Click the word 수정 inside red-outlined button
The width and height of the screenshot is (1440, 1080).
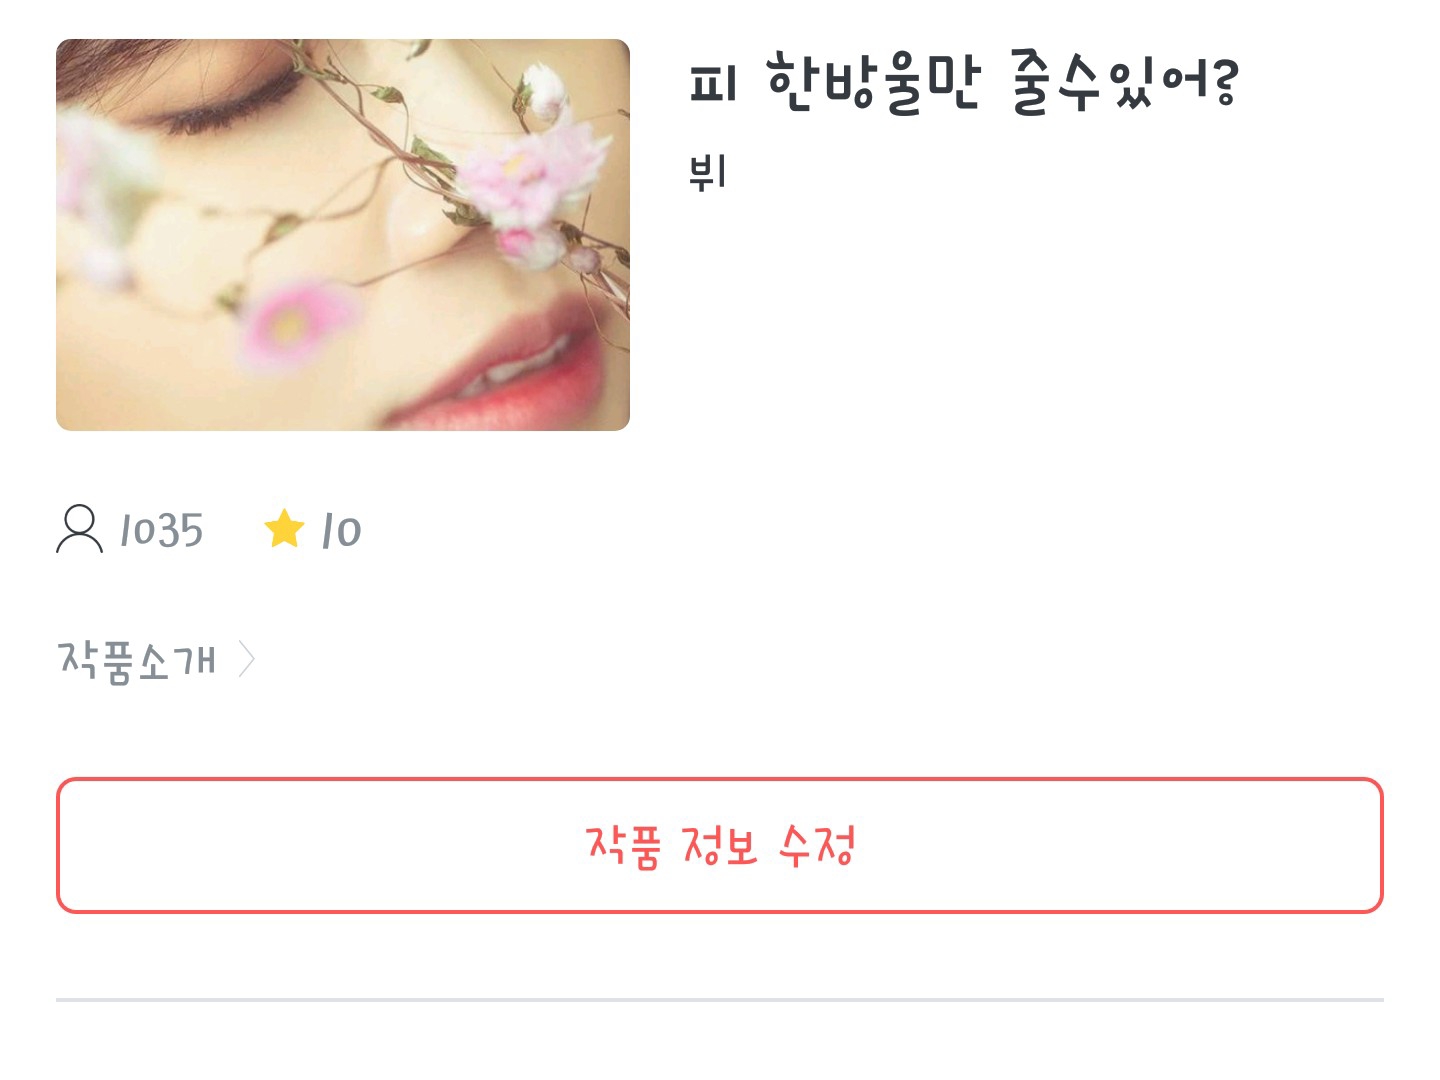(x=817, y=846)
